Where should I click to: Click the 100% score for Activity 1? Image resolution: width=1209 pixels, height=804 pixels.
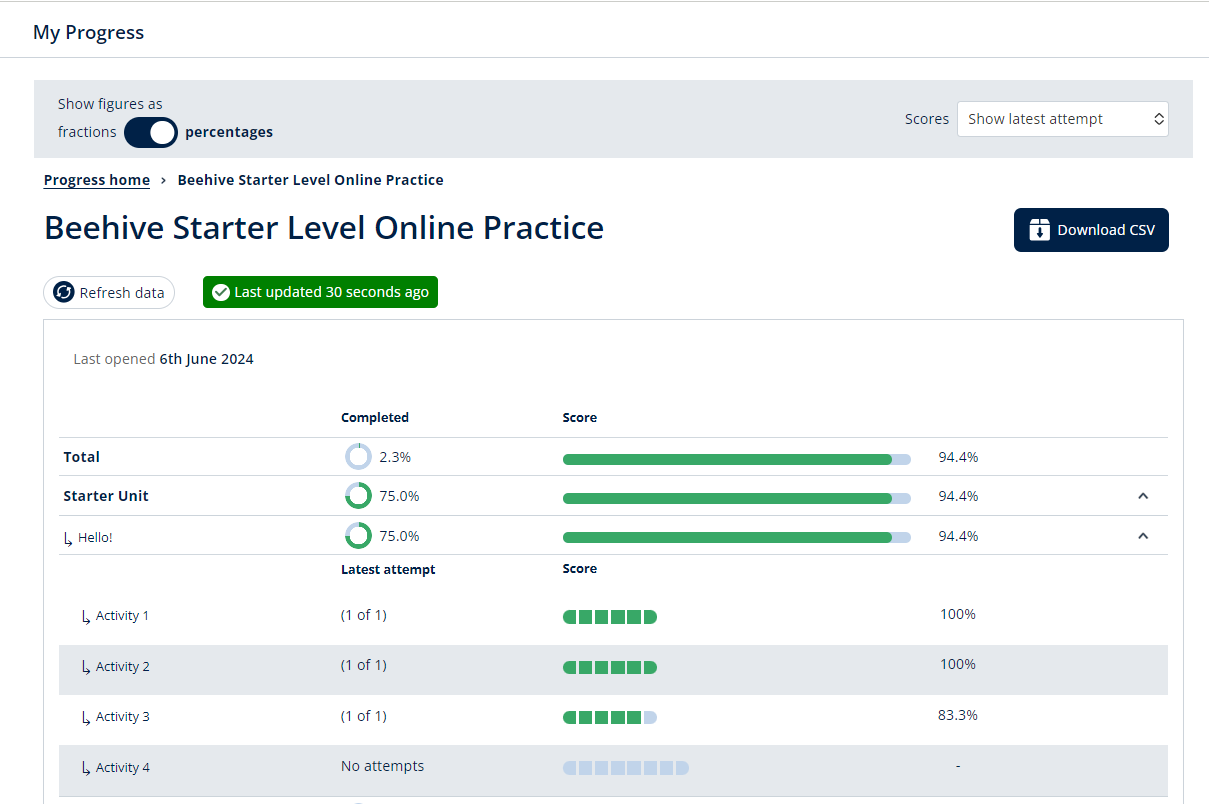pos(958,614)
